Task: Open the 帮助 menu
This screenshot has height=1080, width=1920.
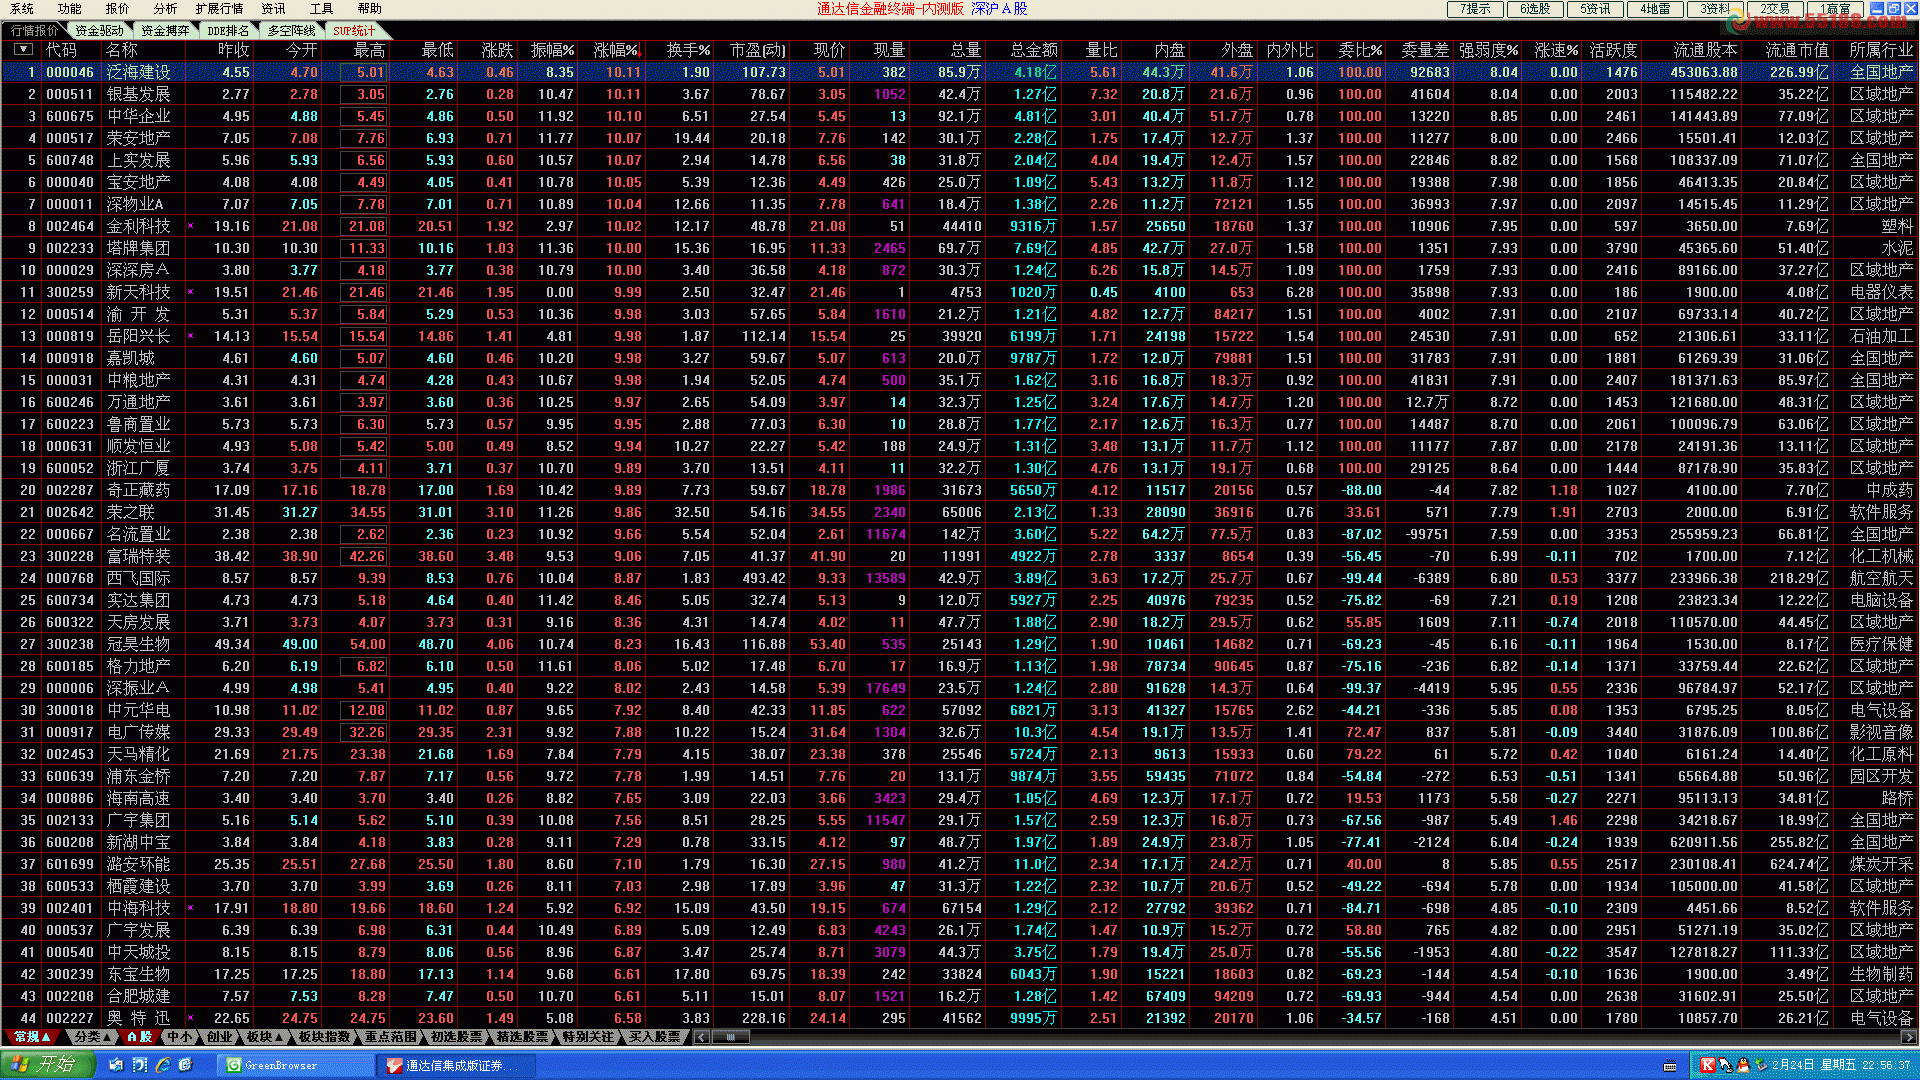Action: coord(369,9)
